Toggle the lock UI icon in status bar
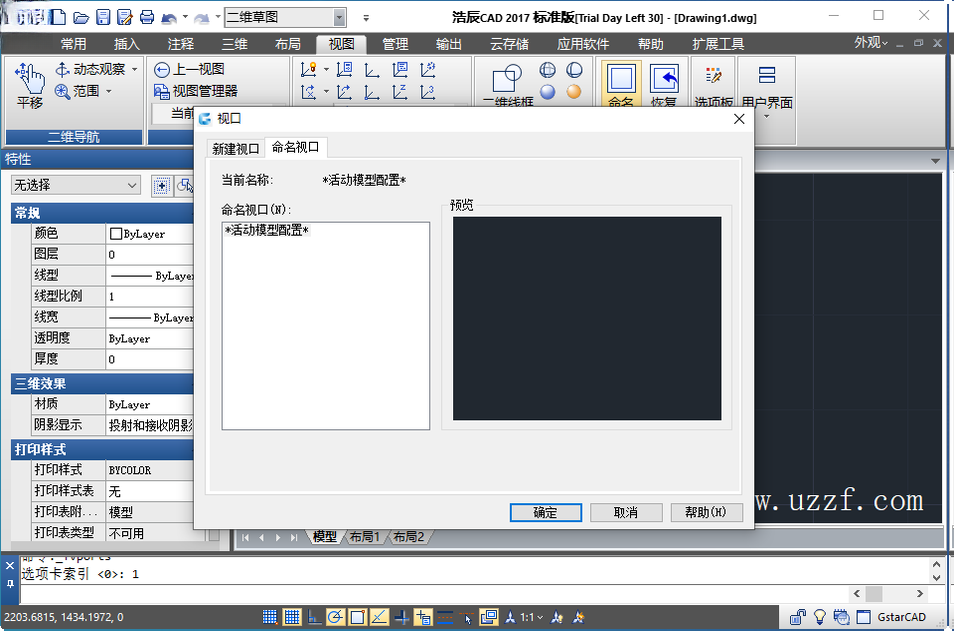This screenshot has width=954, height=631. pos(798,617)
